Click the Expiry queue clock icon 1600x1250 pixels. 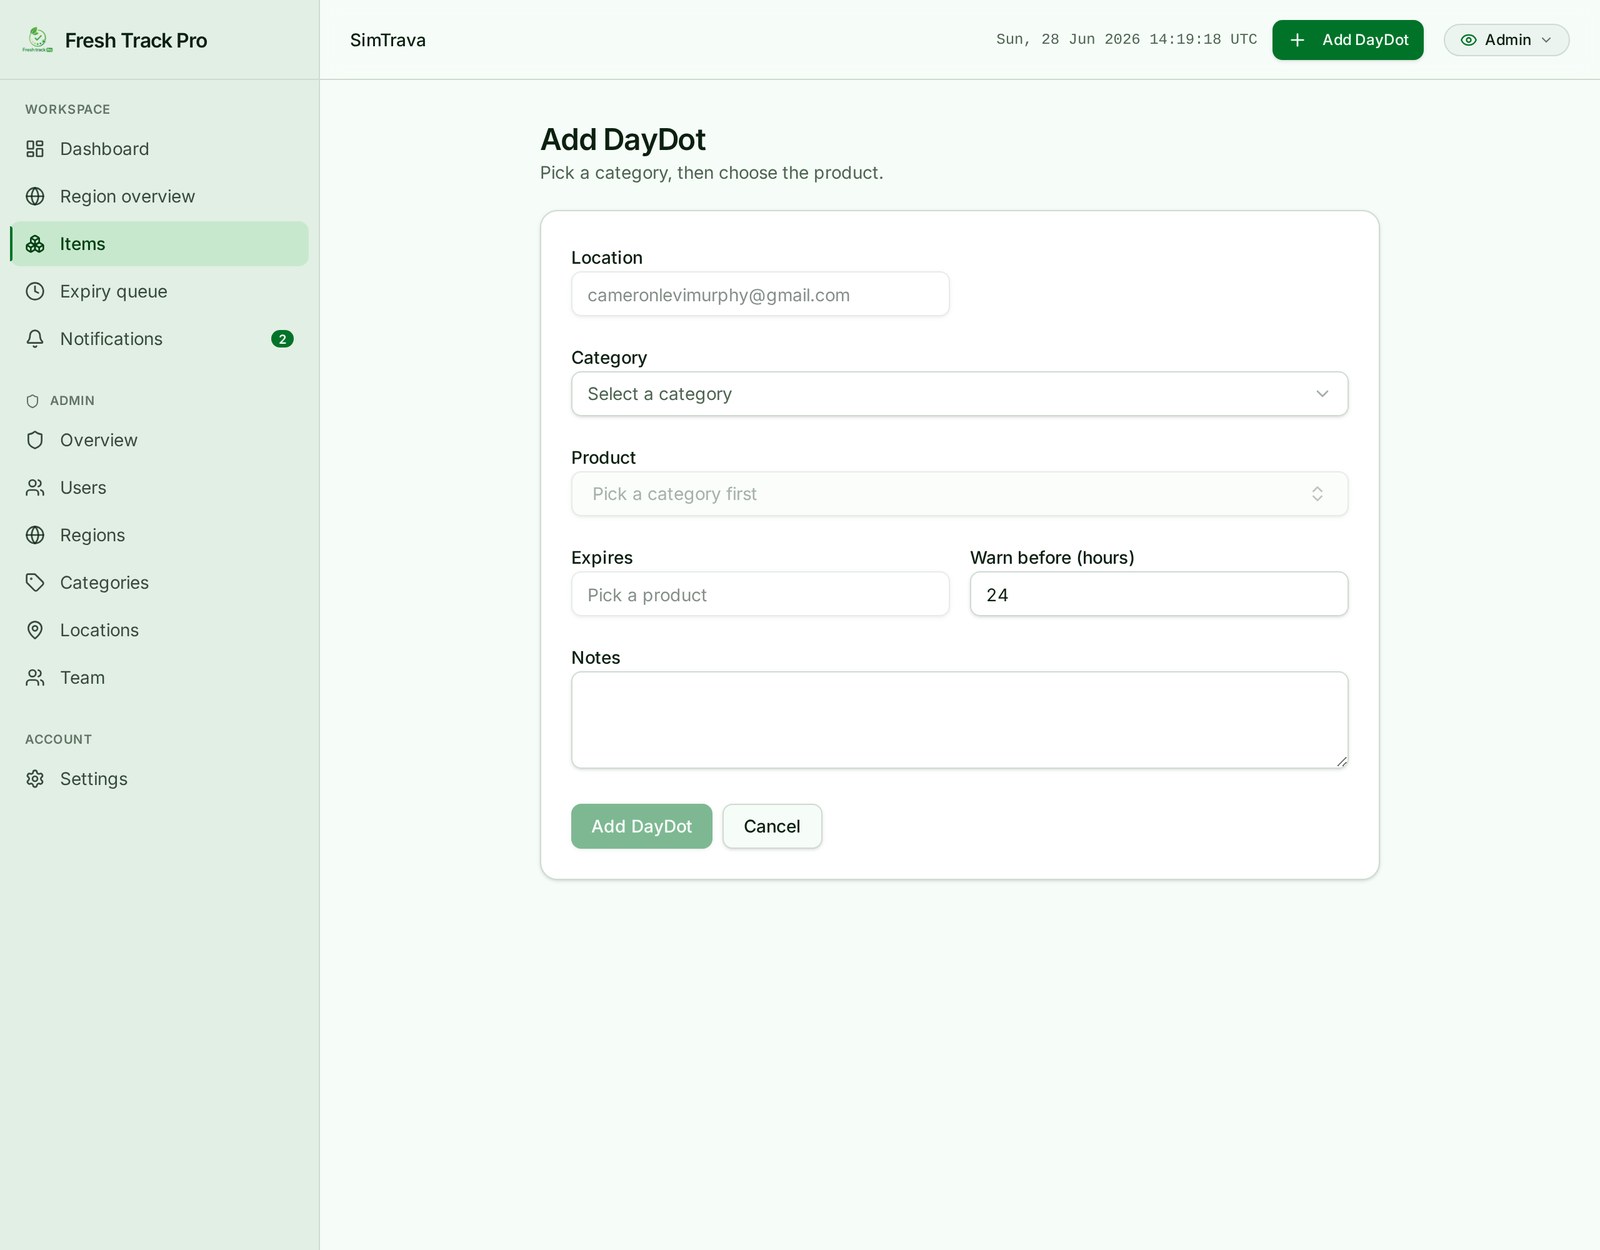(x=35, y=291)
